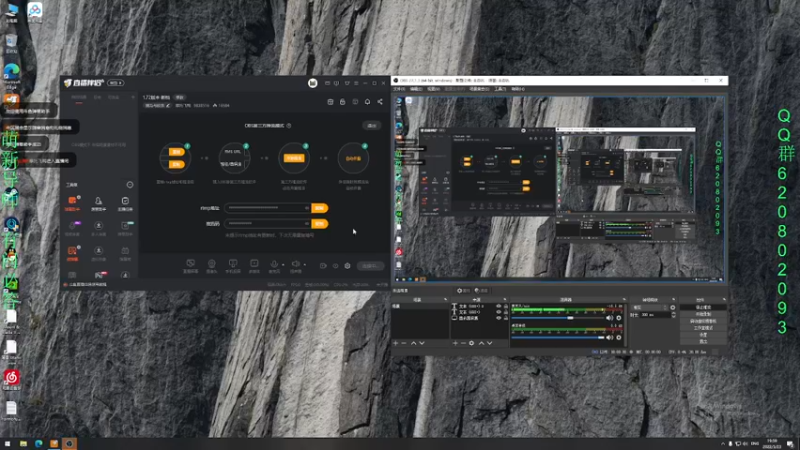
Task: Open the Scene Collection menu in OBS
Action: click(x=479, y=89)
